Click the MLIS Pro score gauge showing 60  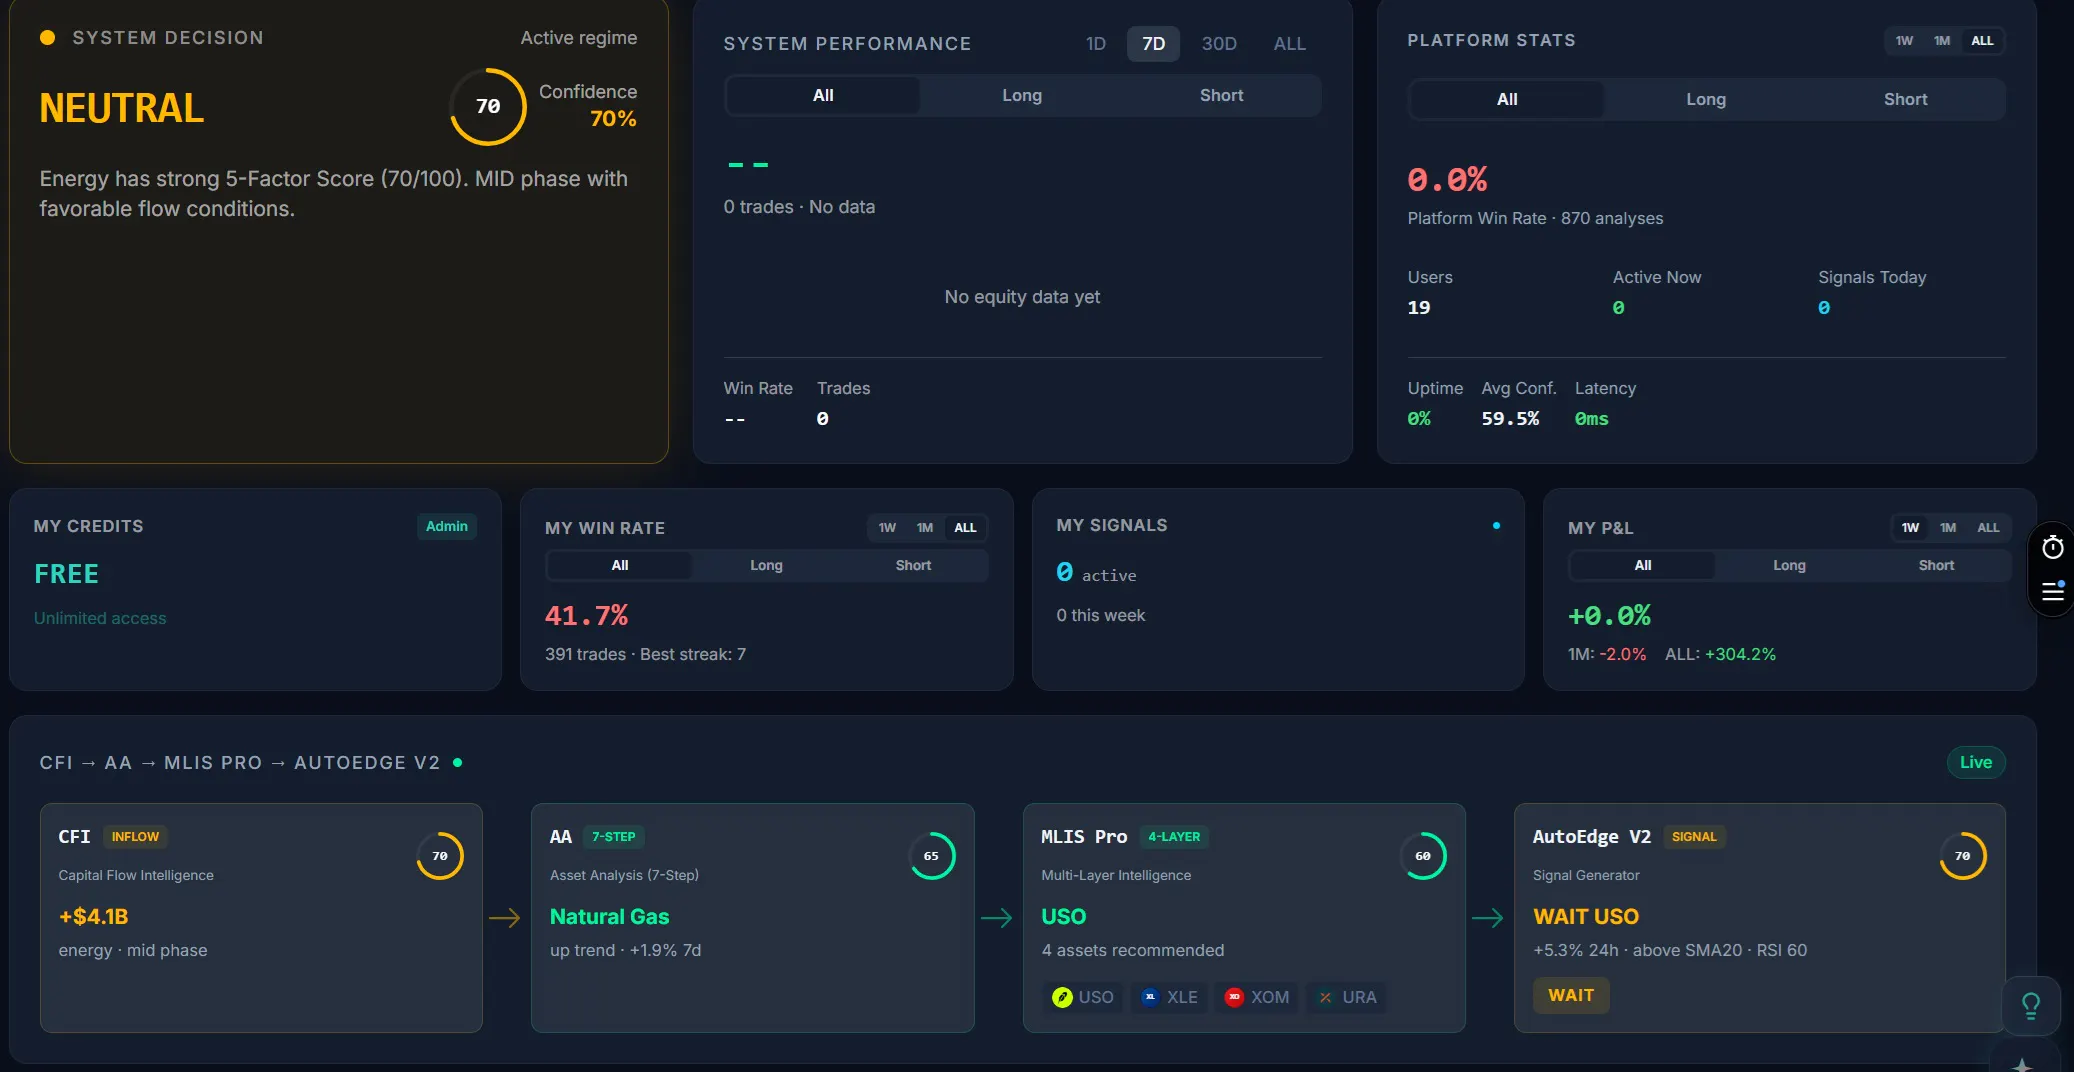[1423, 856]
